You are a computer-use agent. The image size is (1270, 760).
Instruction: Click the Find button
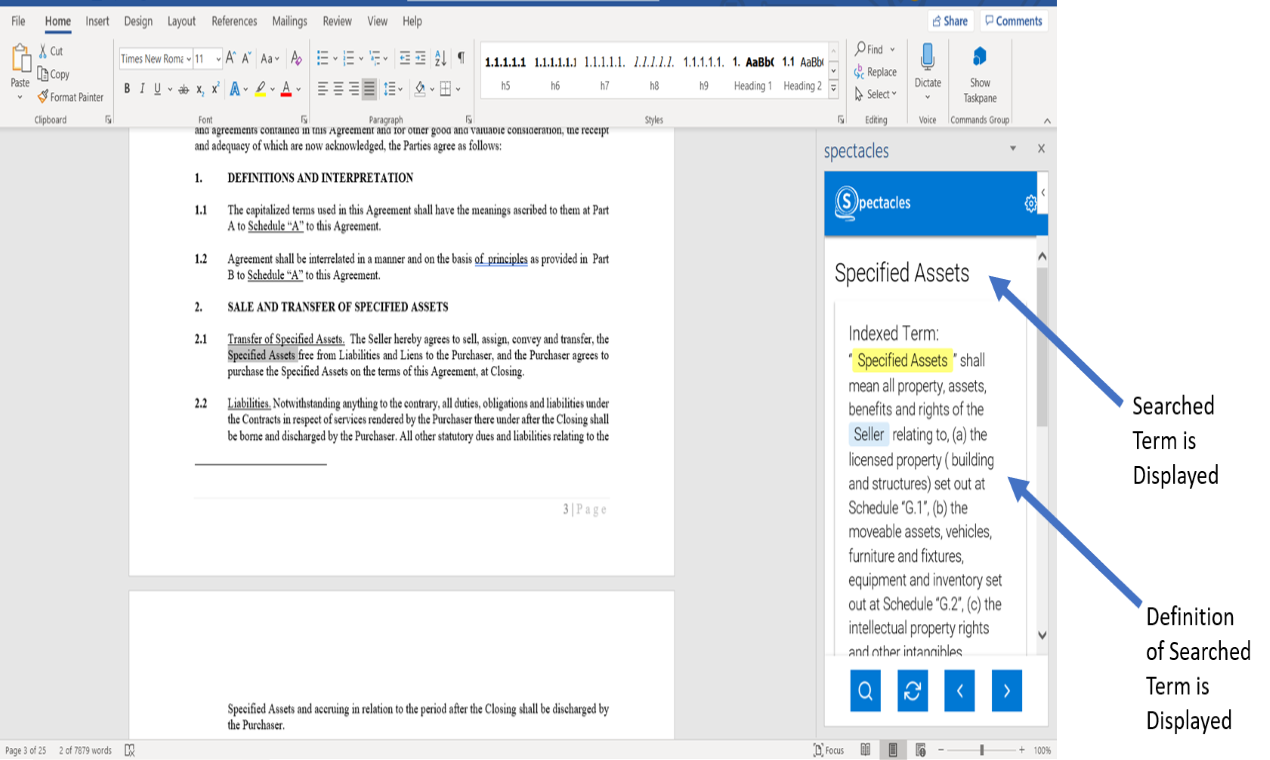pyautogui.click(x=870, y=49)
